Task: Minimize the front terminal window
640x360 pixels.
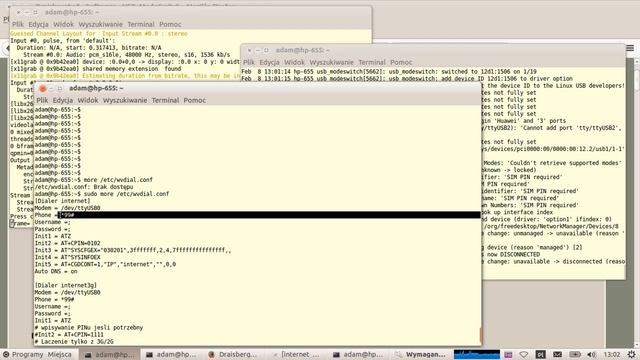Action: coord(51,88)
